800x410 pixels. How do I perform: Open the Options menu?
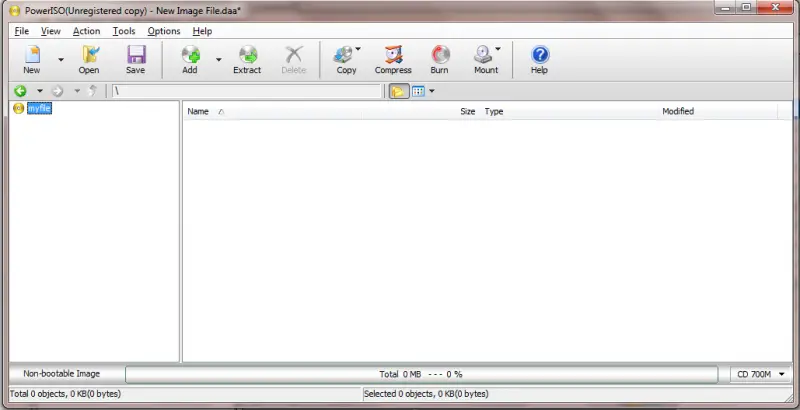[x=164, y=31]
